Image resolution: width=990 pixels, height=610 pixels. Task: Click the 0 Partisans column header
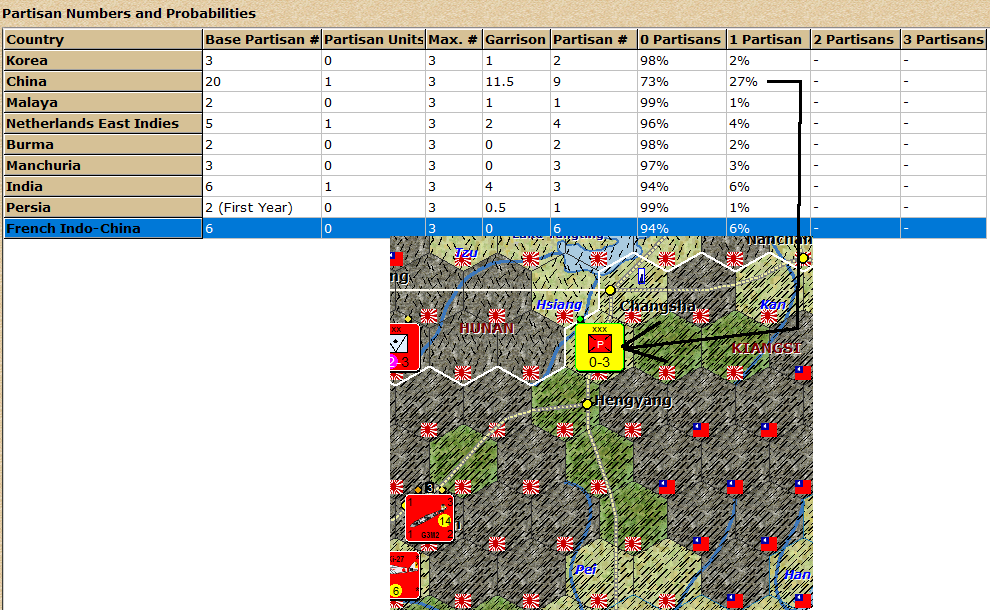(x=682, y=39)
